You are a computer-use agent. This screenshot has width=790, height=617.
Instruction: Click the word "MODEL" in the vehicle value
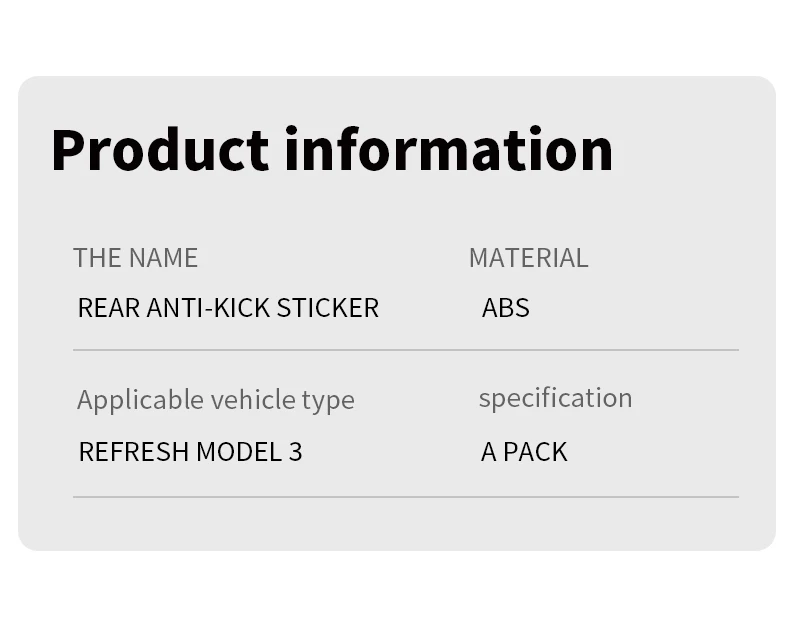pyautogui.click(x=239, y=452)
